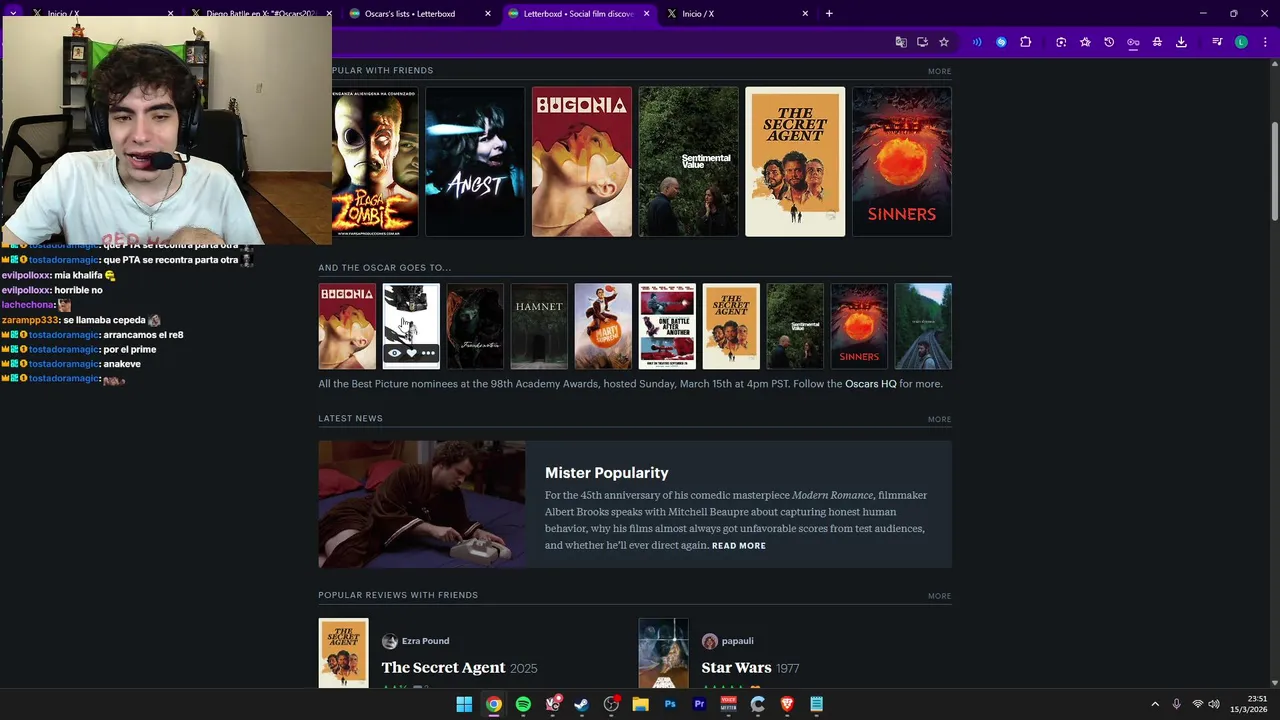
Task: Open papauli's profile name
Action: (737, 641)
